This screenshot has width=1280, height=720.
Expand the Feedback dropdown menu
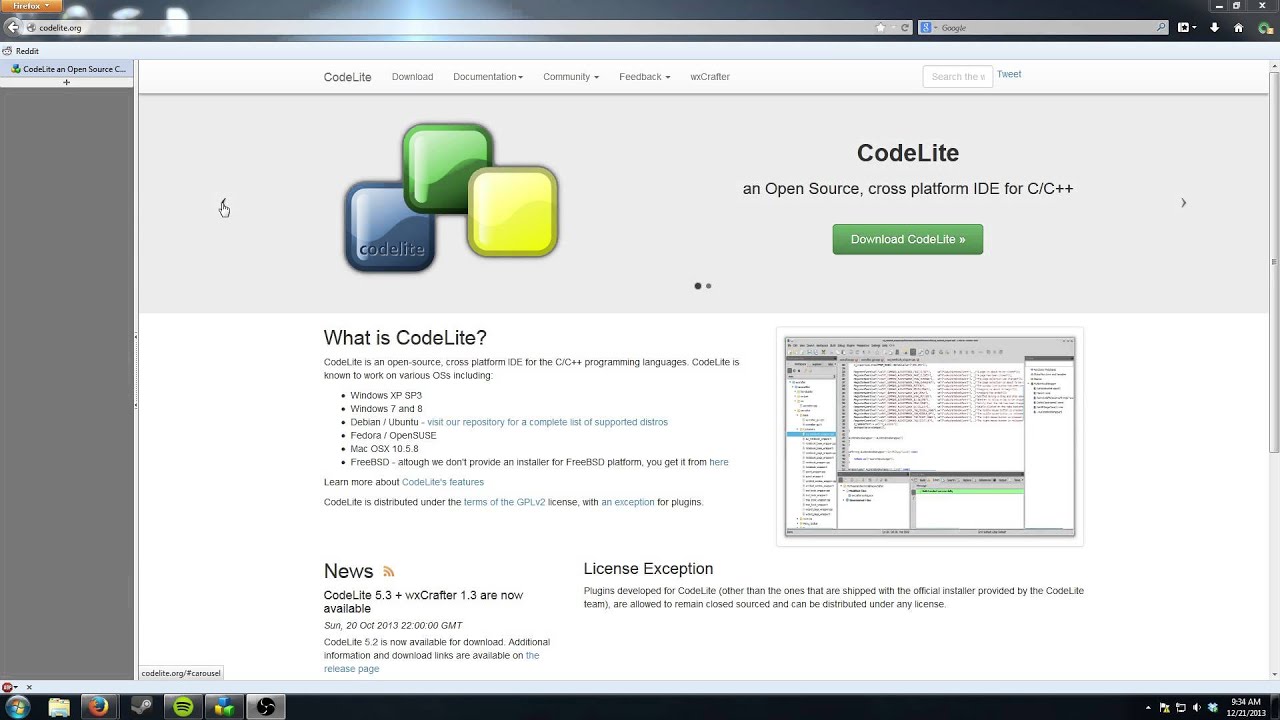644,77
